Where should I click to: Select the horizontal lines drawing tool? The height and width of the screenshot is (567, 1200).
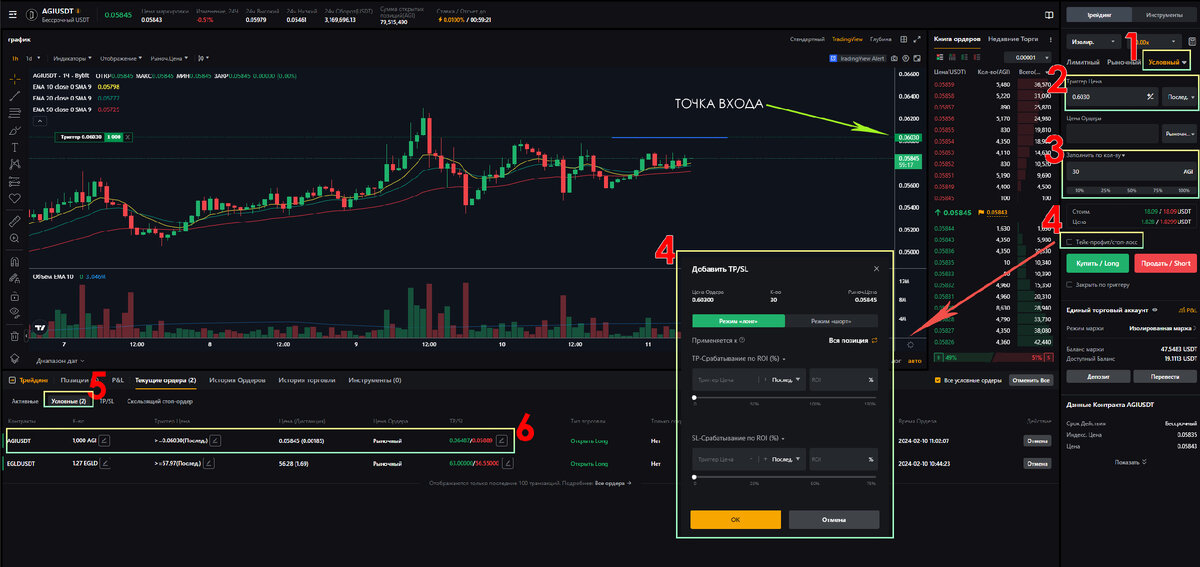(14, 113)
